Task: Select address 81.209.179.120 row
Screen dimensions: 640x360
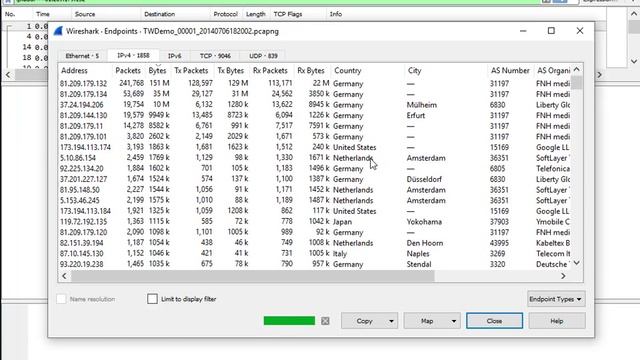Action: 315,232
